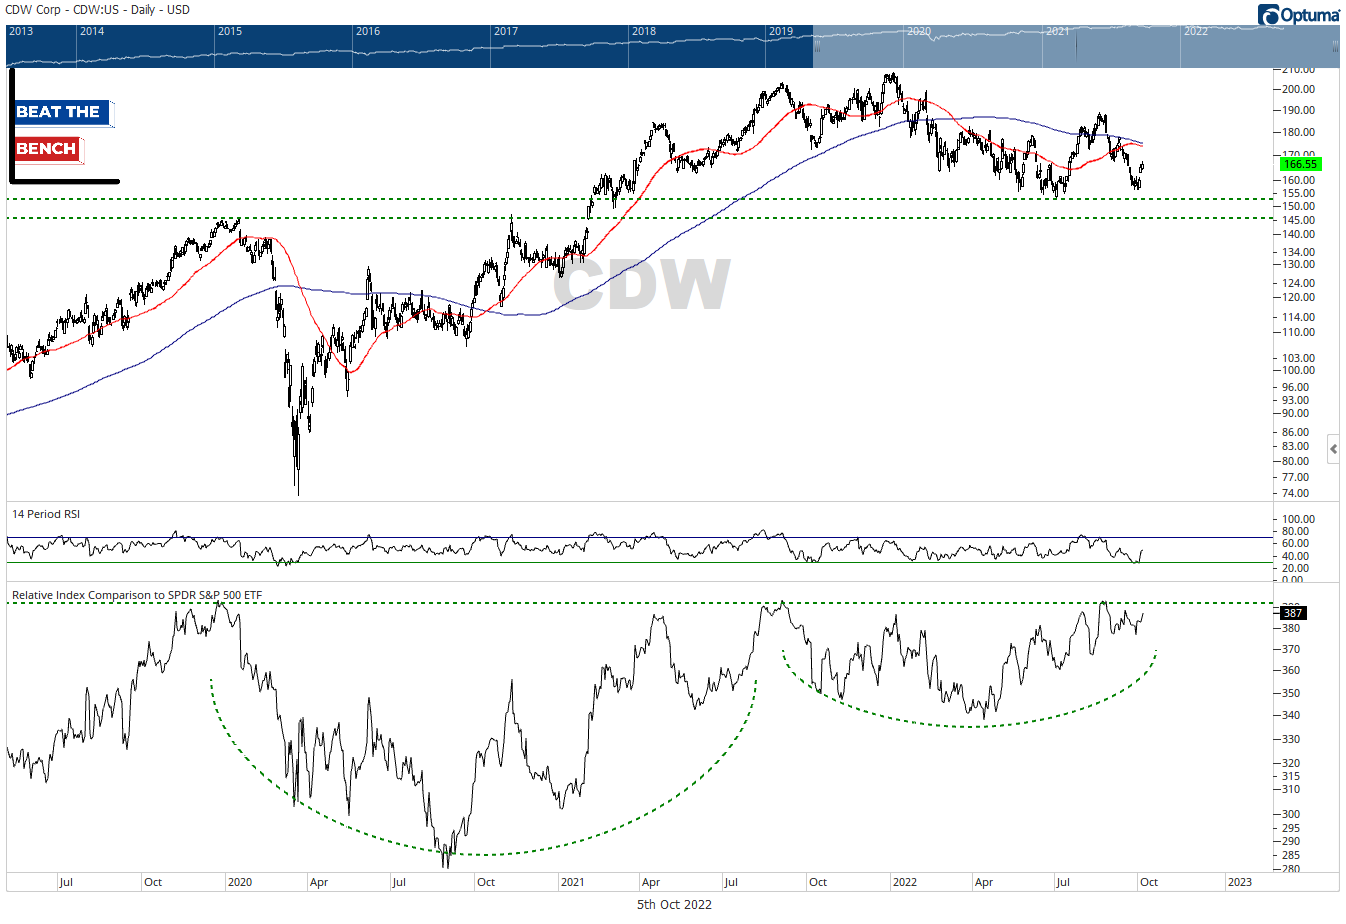
Task: Select the 'Relative Index Comparison to SPDR S&P 500 ETF' label
Action: coord(137,595)
